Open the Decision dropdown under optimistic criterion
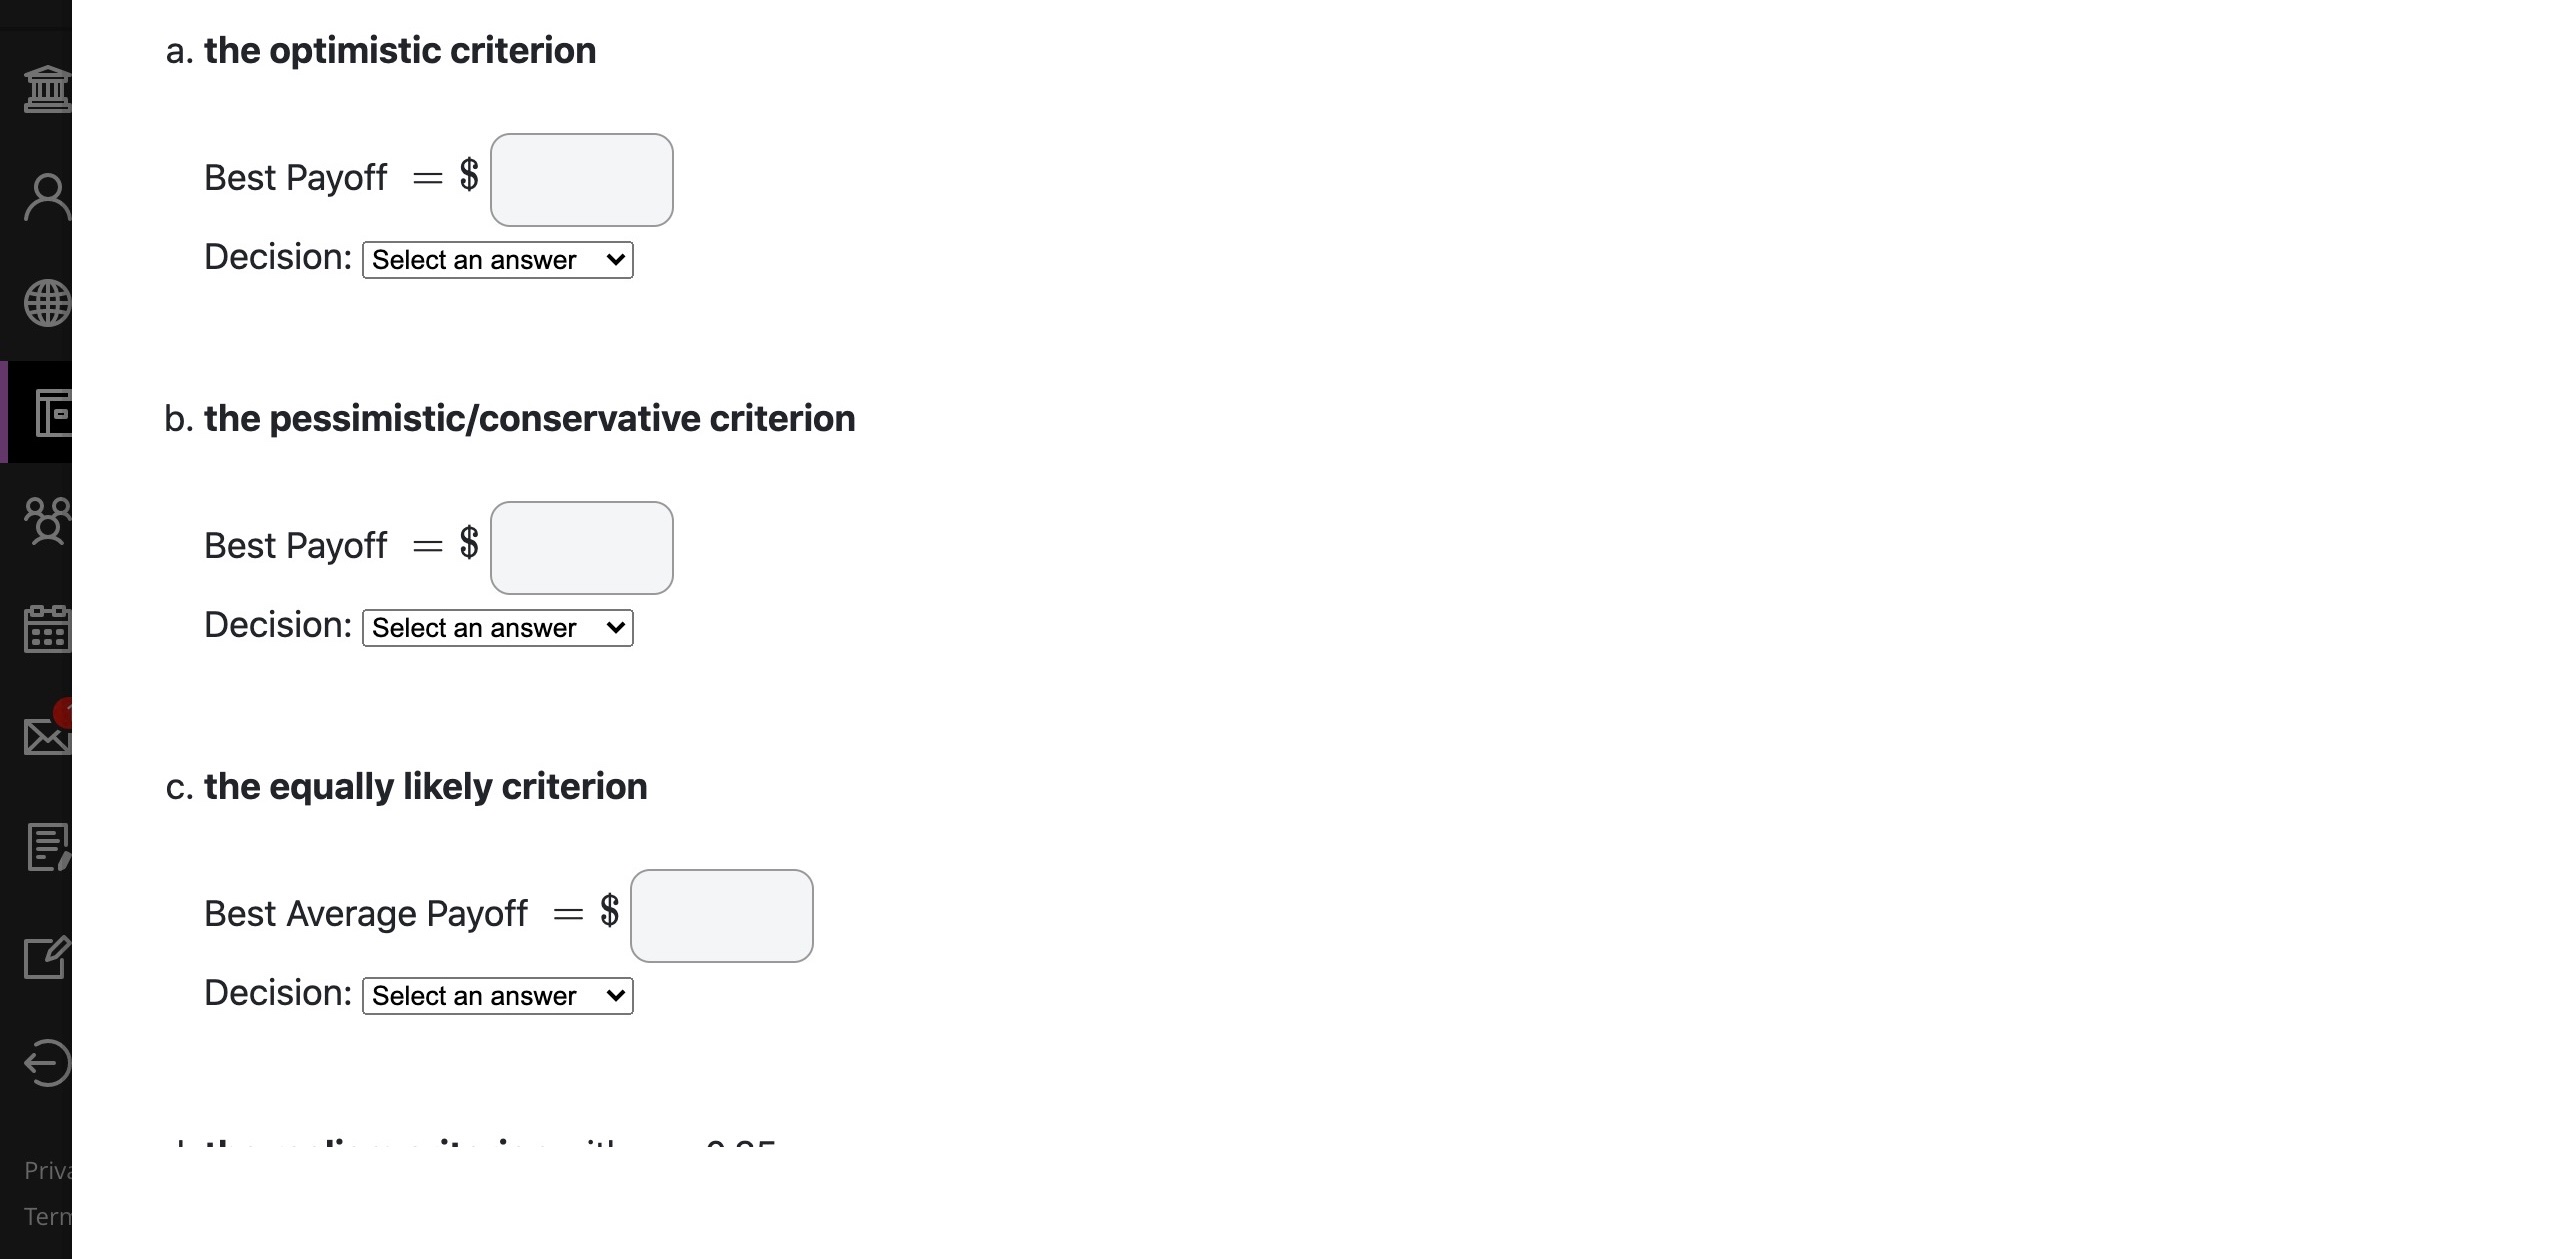This screenshot has width=2560, height=1259. (497, 259)
